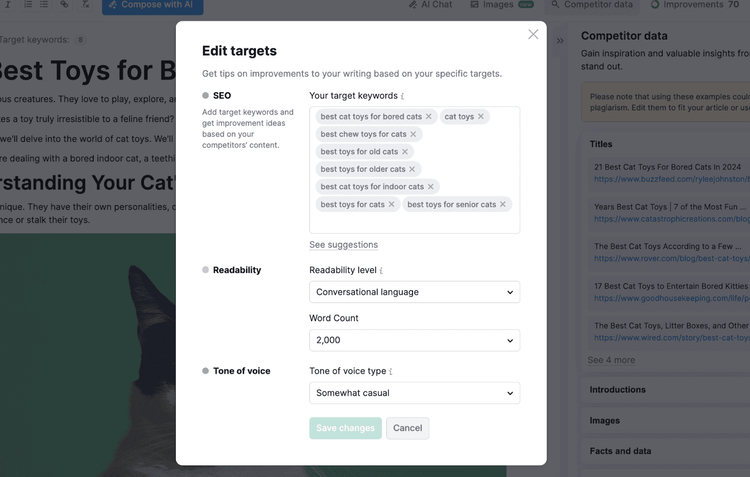Screen dimensions: 750x477
Task: Click the See suggestions link
Action: pyautogui.click(x=343, y=245)
